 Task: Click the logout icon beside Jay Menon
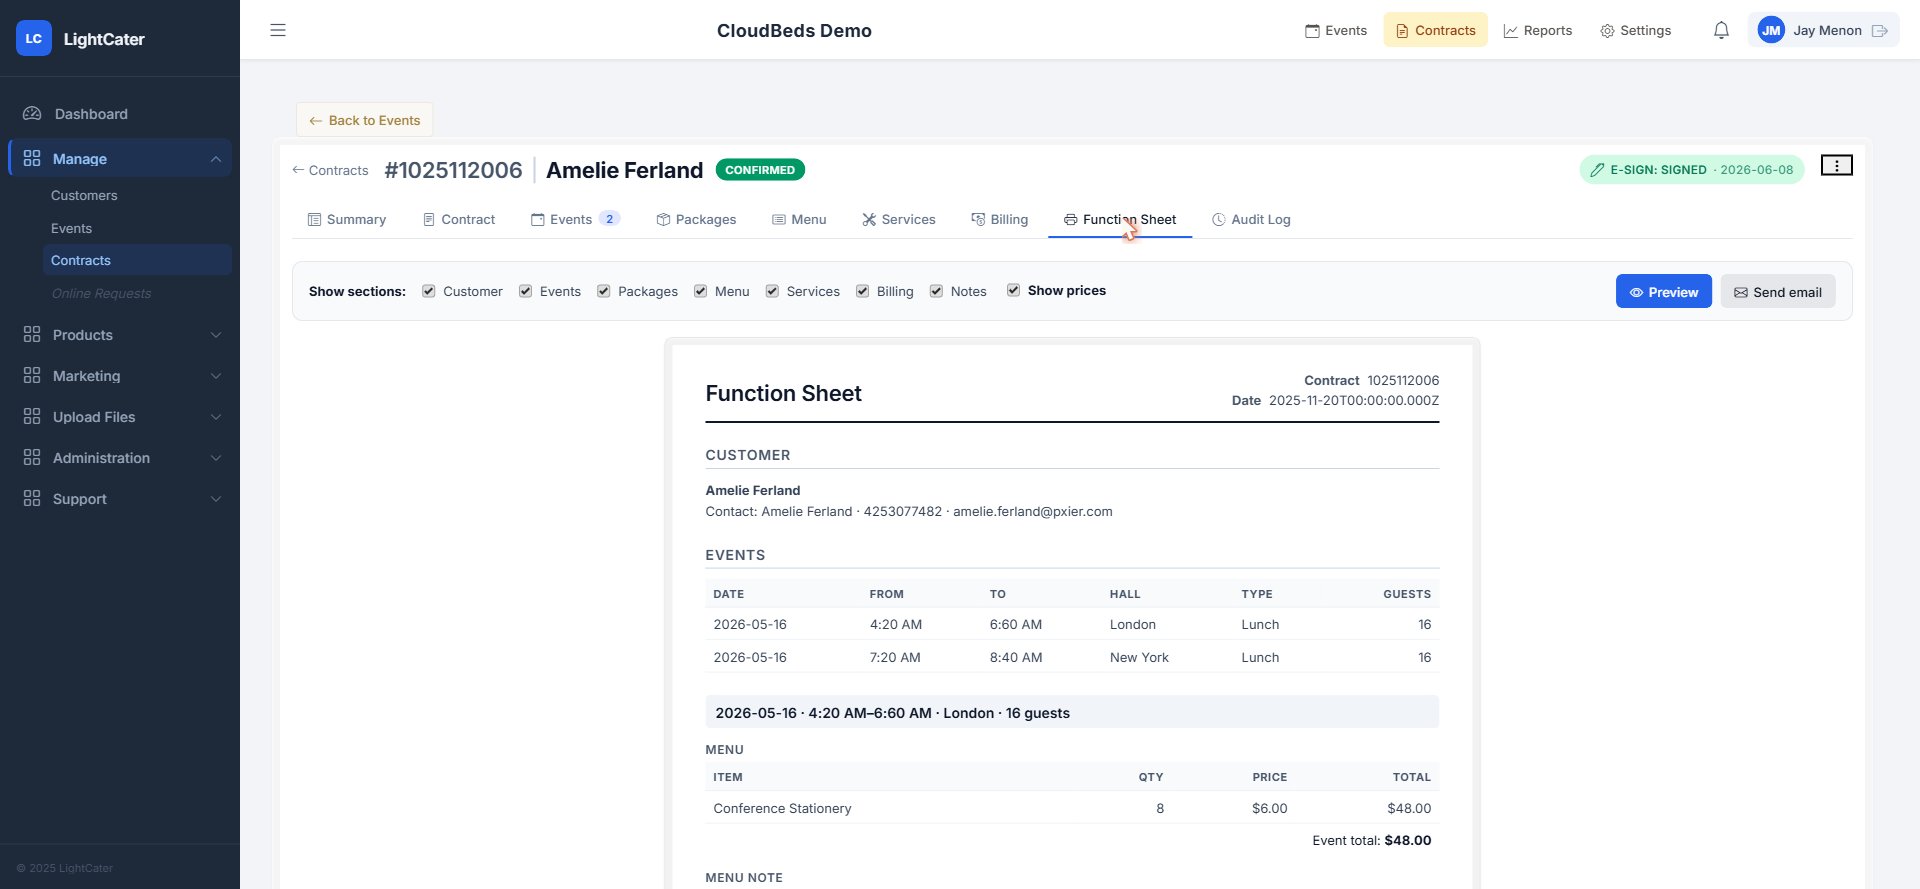point(1880,30)
